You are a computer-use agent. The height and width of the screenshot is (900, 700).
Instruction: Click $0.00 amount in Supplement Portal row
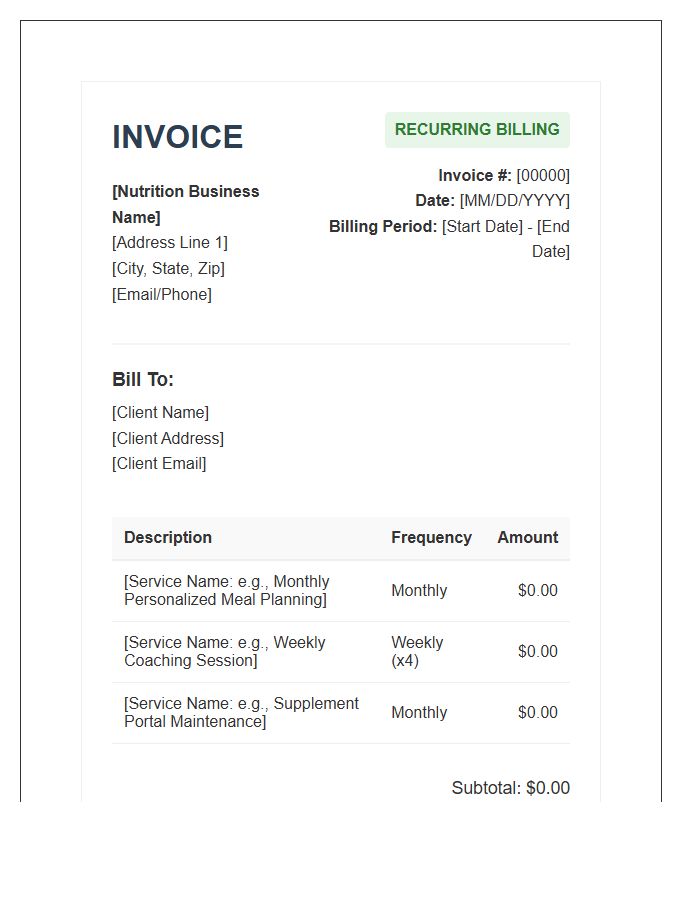point(538,712)
